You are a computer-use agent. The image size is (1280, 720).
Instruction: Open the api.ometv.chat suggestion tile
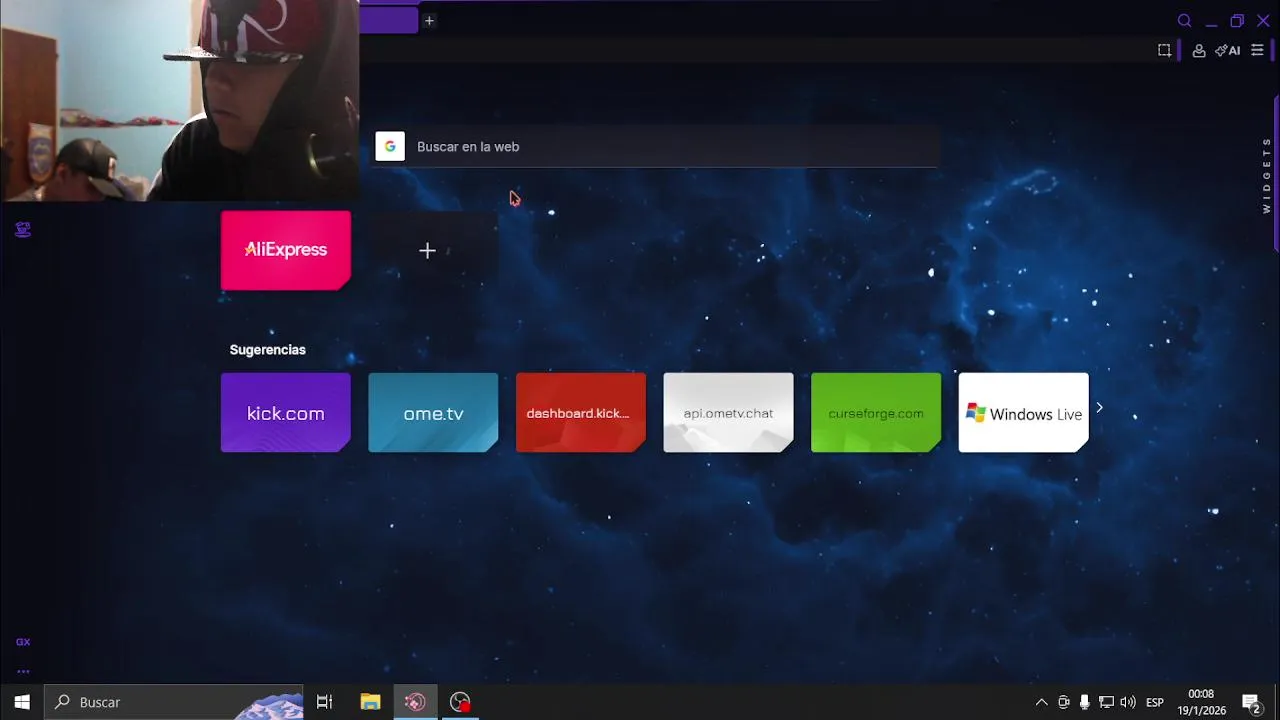[x=728, y=413]
